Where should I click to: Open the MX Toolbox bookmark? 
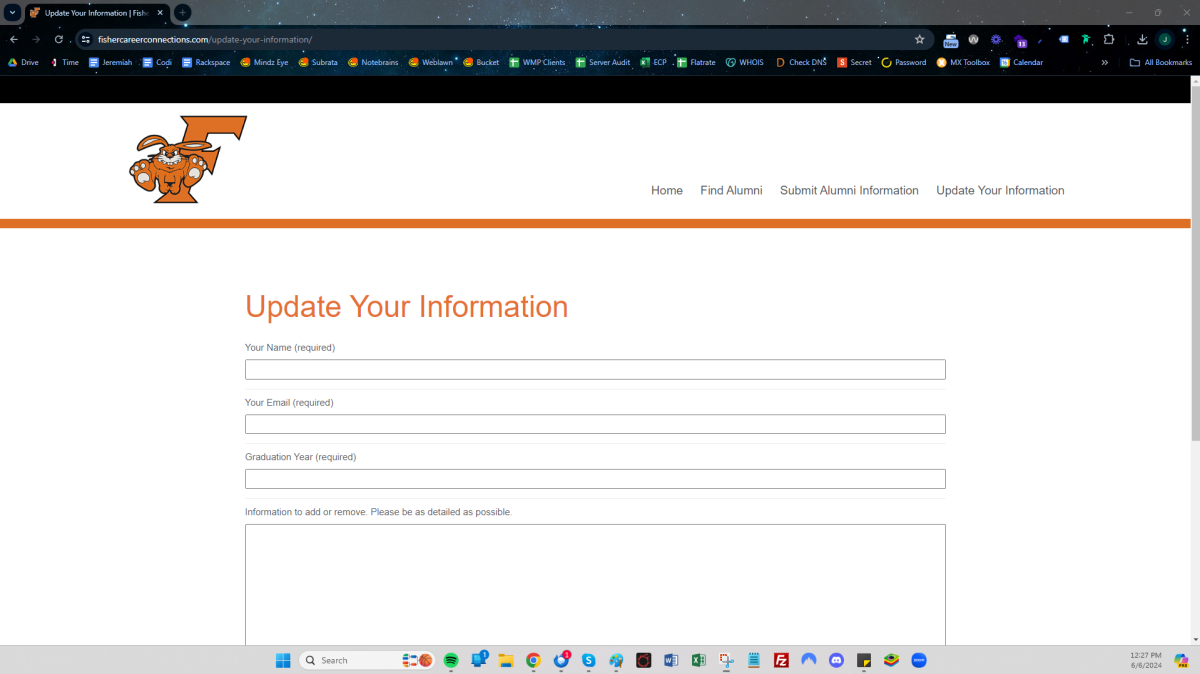963,62
